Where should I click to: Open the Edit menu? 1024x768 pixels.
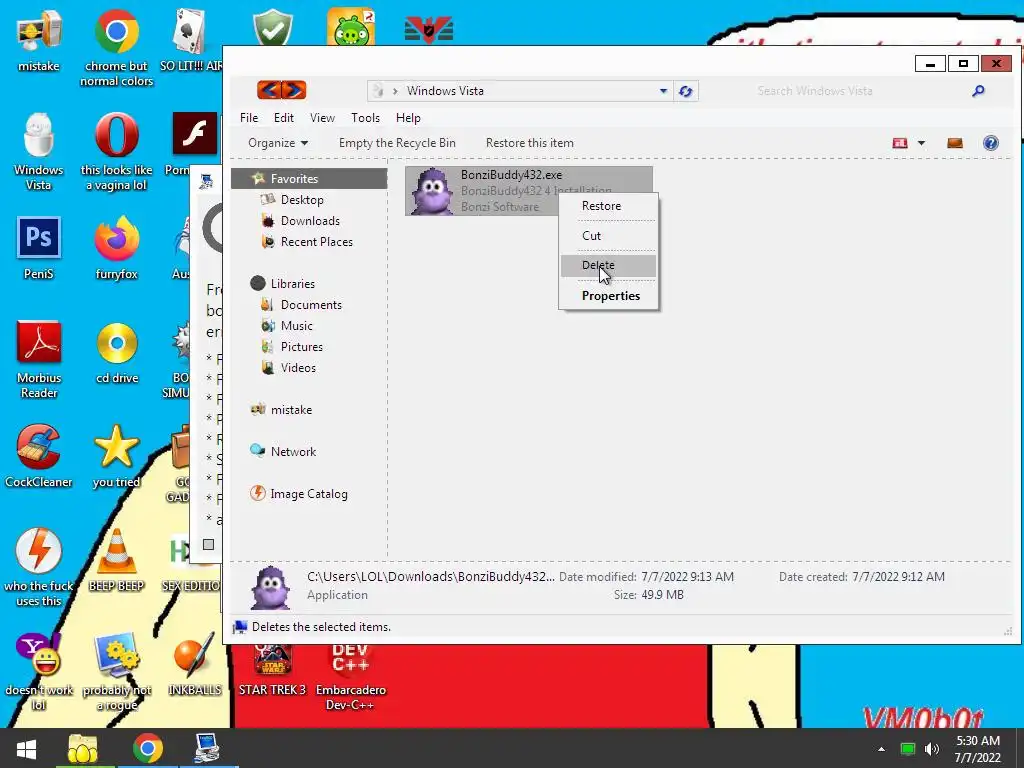(283, 118)
